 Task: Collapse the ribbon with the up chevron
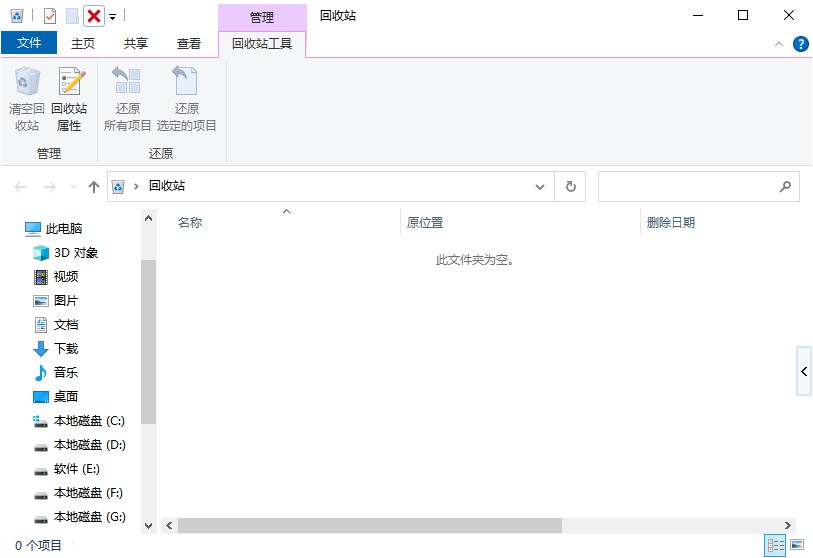pos(779,44)
